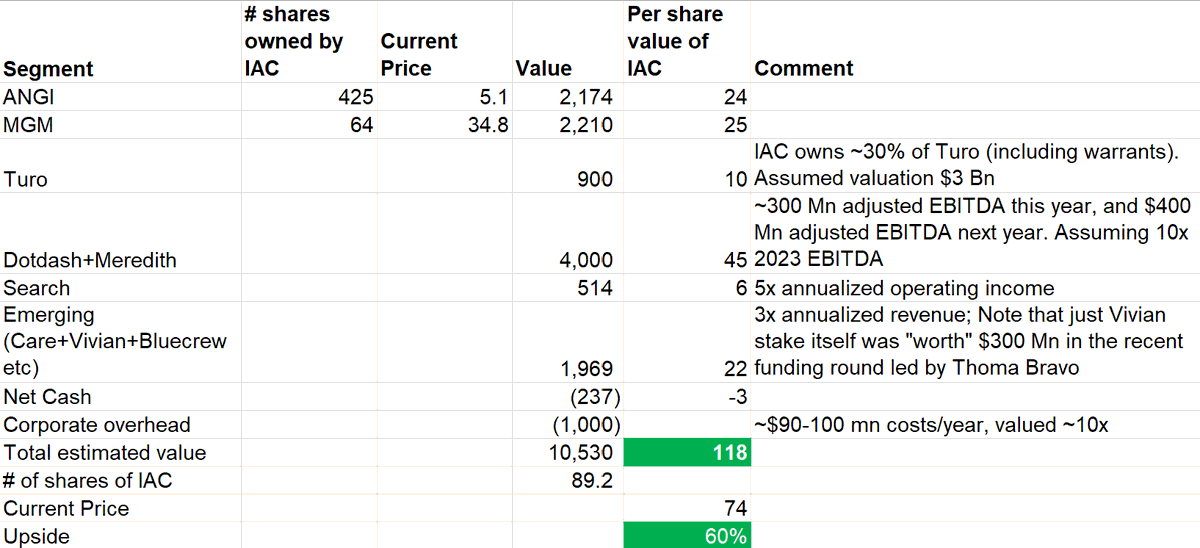
Task: Click the Search segment cell
Action: [x=120, y=288]
